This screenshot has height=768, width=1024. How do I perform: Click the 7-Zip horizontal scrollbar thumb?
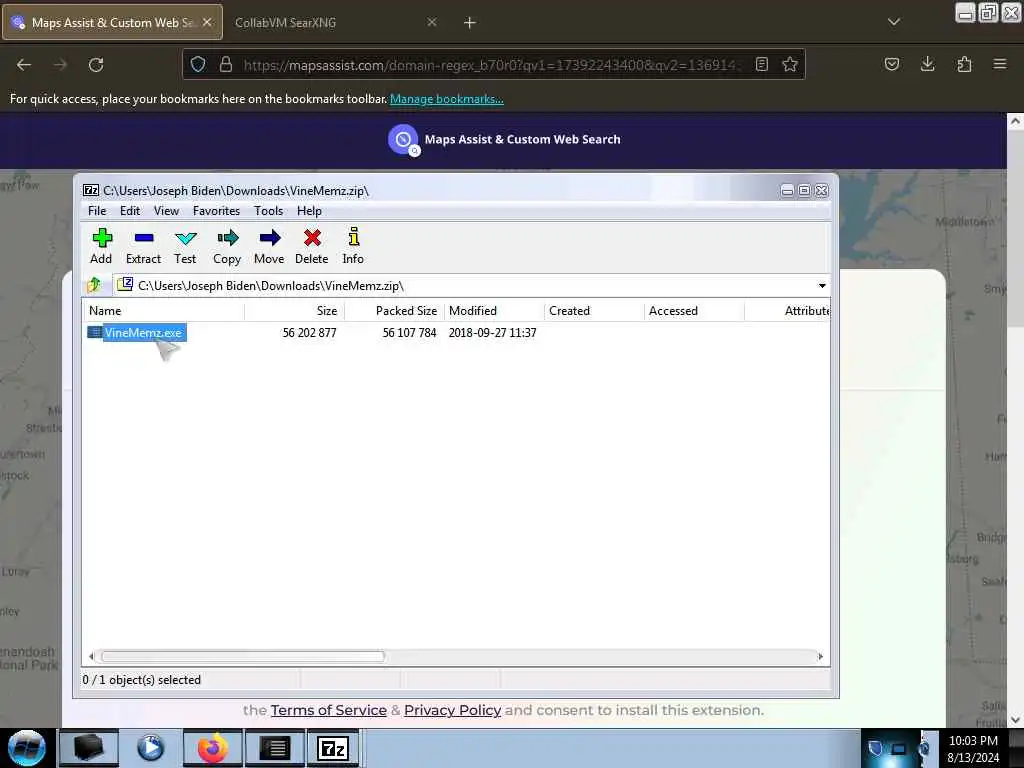(242, 656)
